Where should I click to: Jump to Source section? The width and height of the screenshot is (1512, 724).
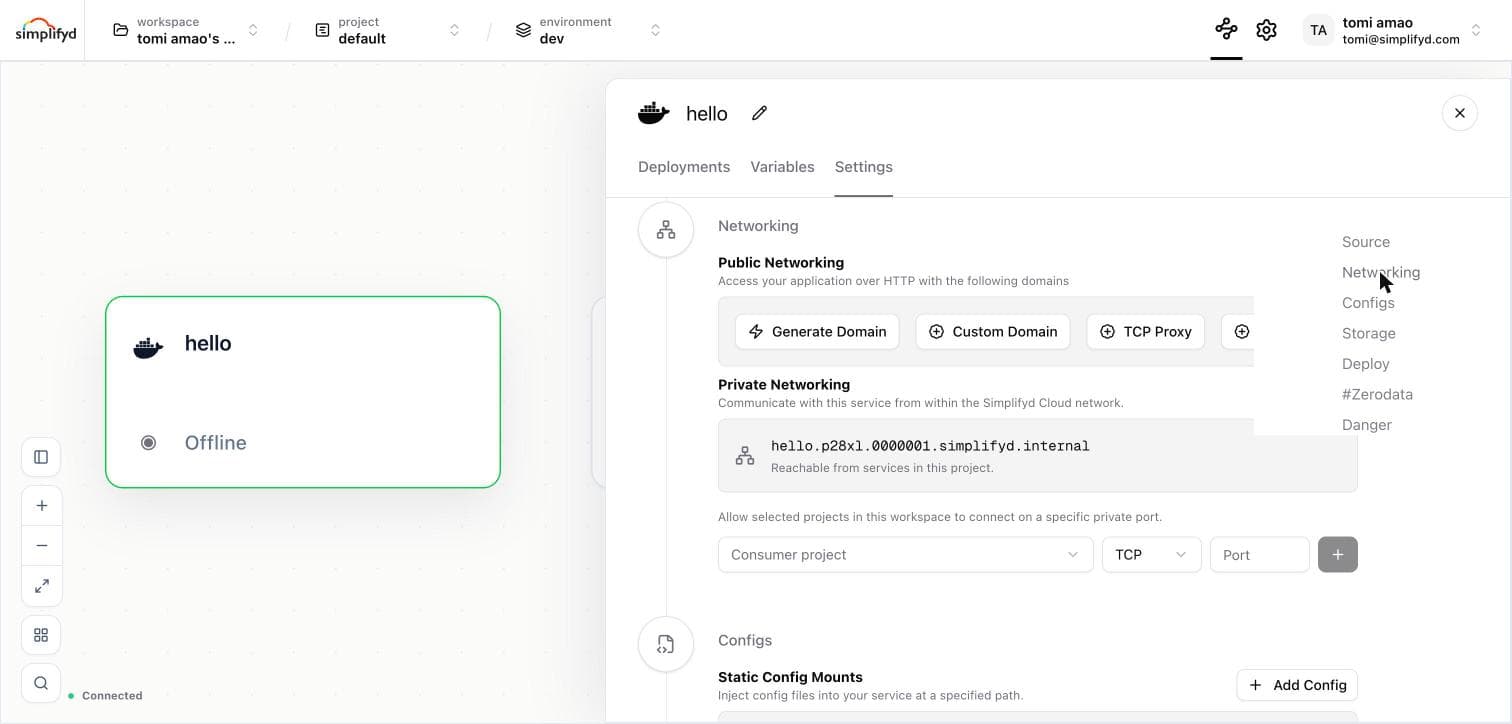pyautogui.click(x=1366, y=242)
